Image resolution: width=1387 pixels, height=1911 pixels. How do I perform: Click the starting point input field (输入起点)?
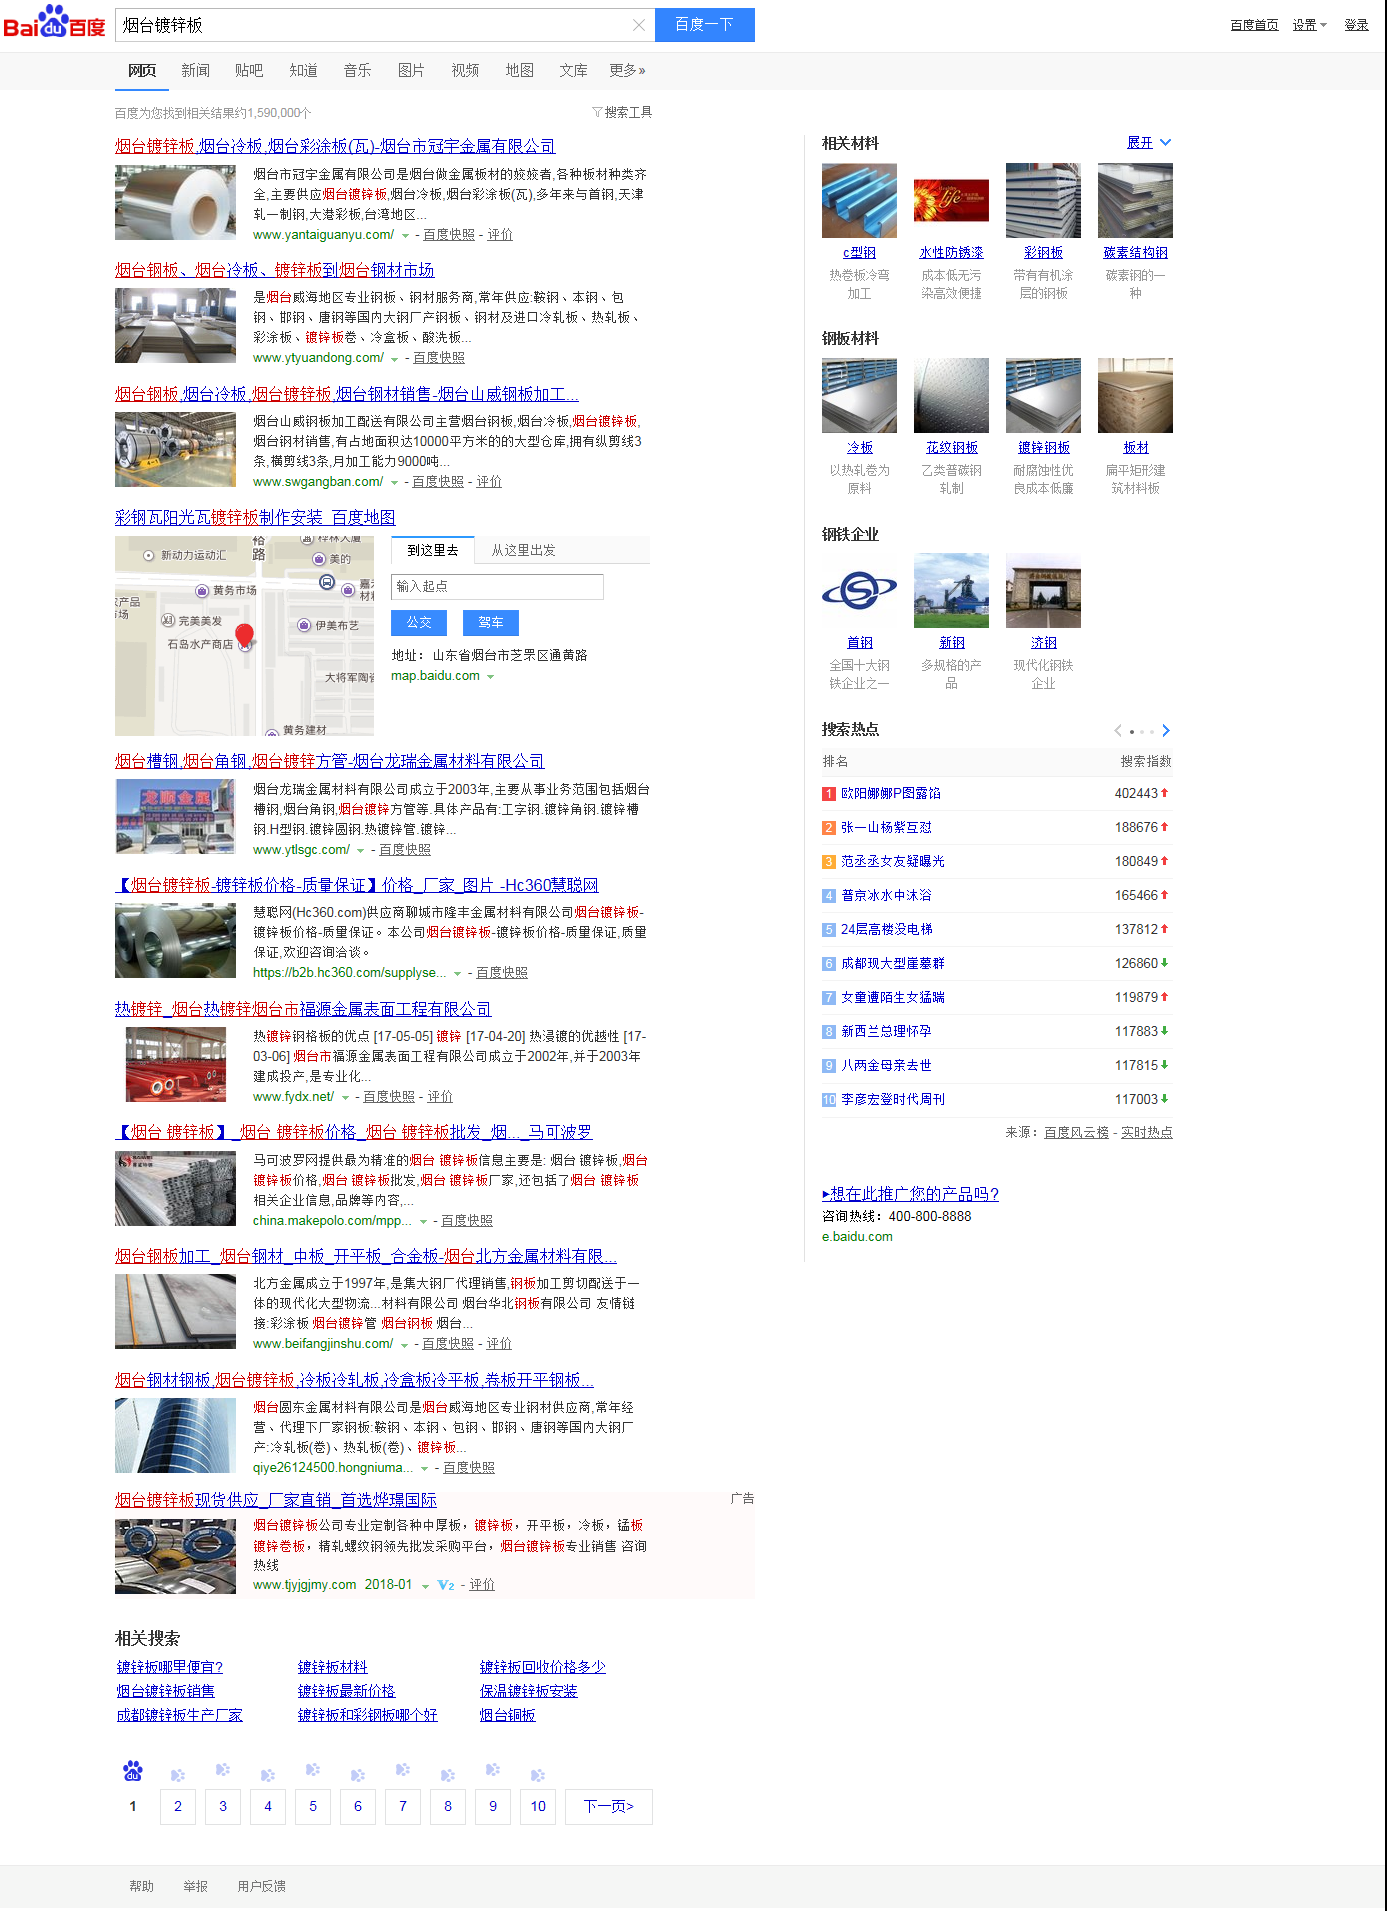[x=497, y=586]
